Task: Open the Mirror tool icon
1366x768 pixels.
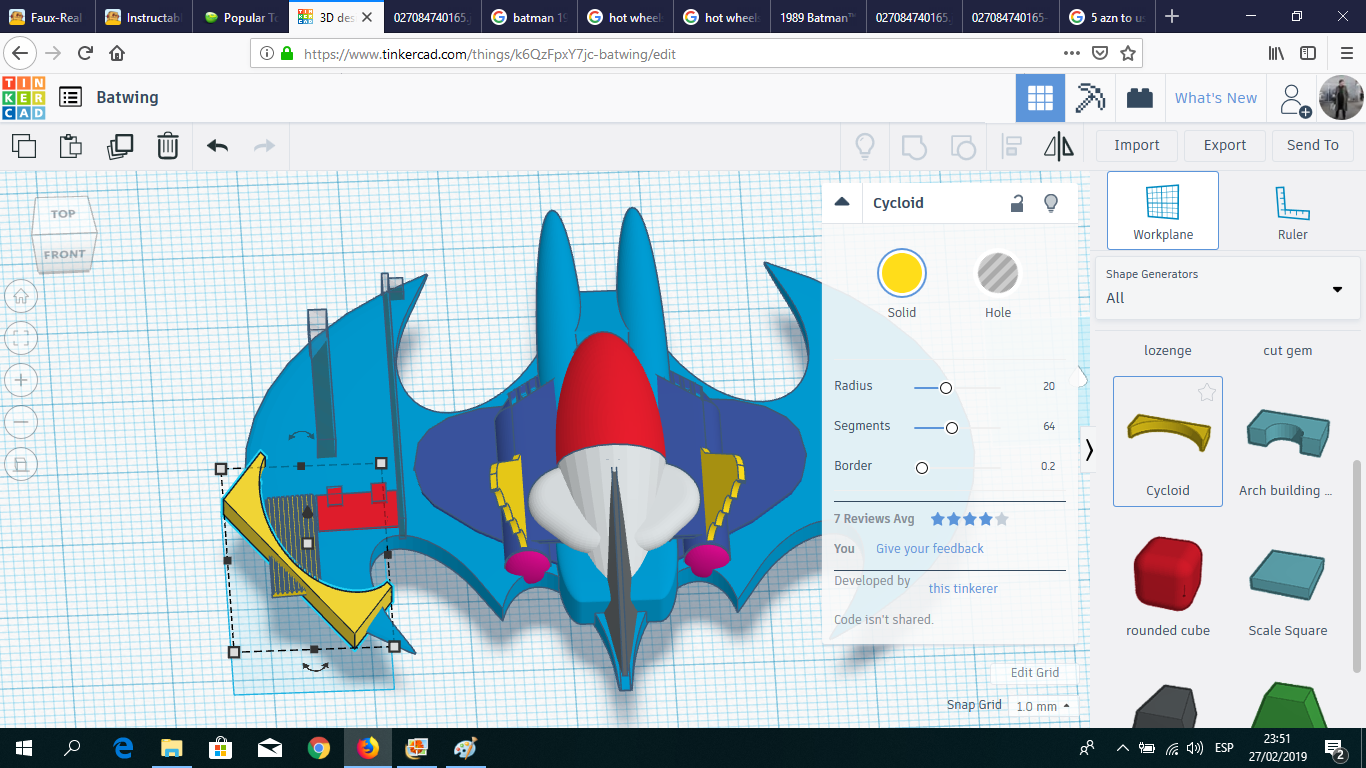Action: click(1059, 145)
